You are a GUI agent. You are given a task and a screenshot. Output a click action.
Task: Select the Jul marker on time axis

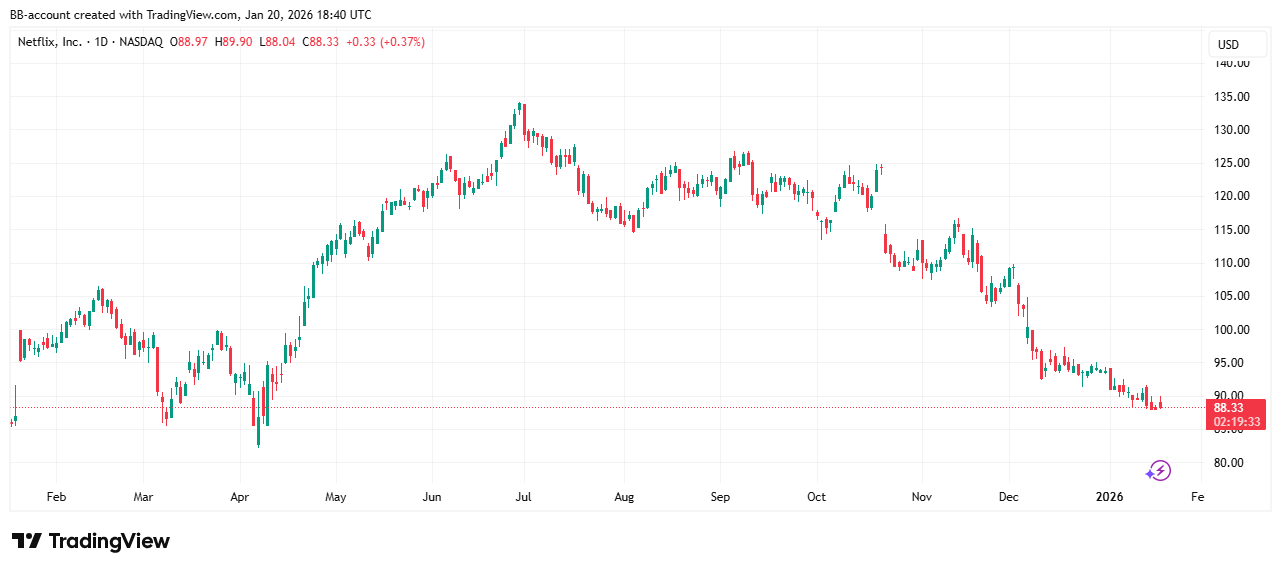click(x=523, y=497)
